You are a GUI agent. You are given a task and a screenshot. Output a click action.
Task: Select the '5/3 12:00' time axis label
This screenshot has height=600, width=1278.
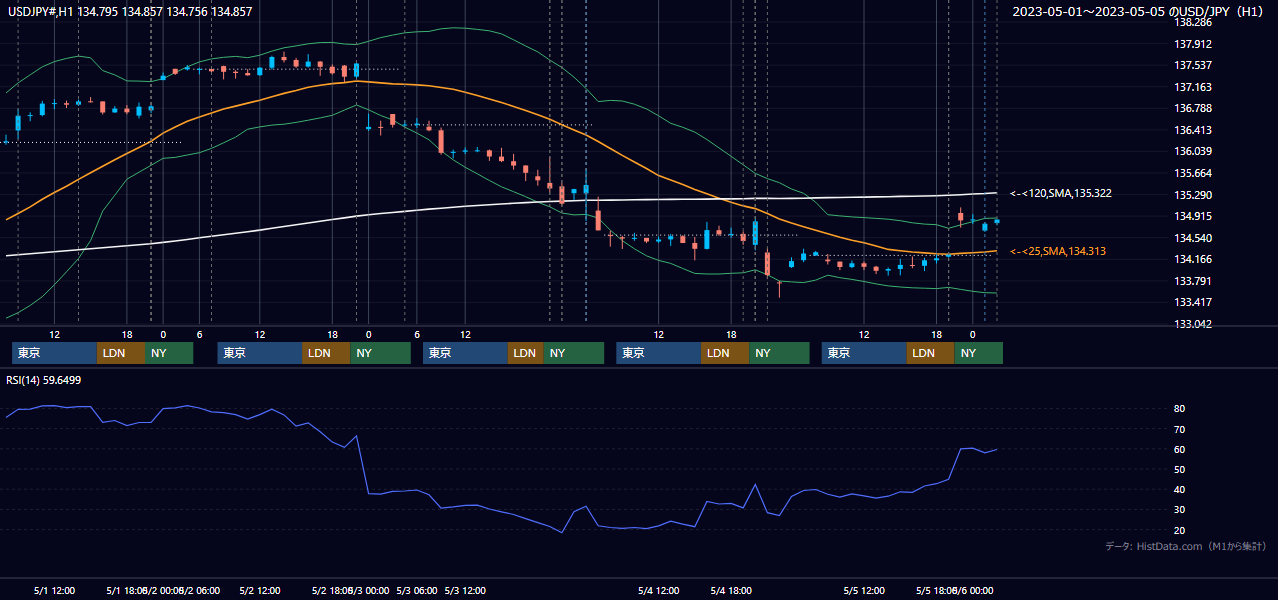(465, 591)
